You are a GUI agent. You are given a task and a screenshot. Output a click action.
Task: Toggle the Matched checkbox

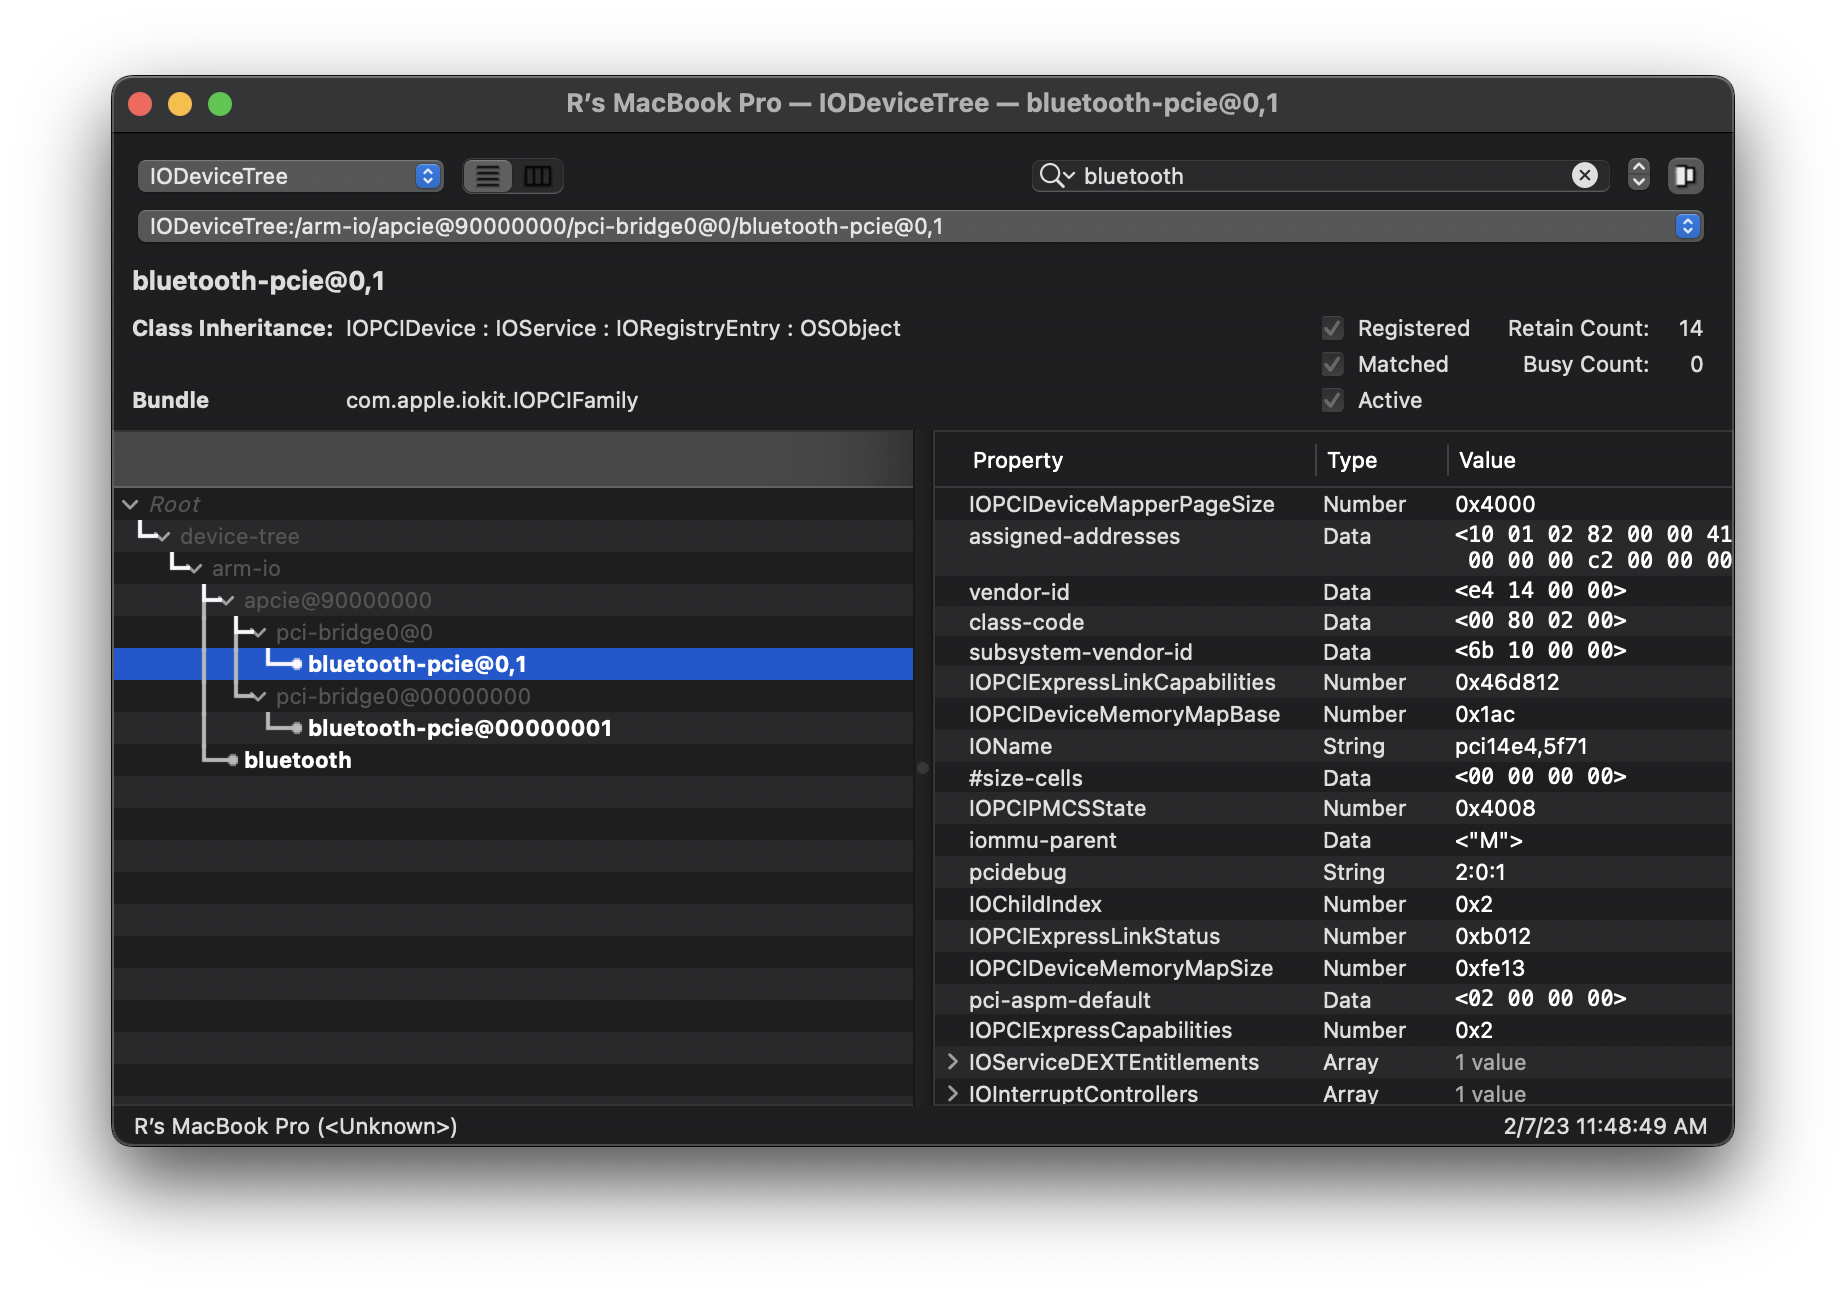[x=1332, y=364]
